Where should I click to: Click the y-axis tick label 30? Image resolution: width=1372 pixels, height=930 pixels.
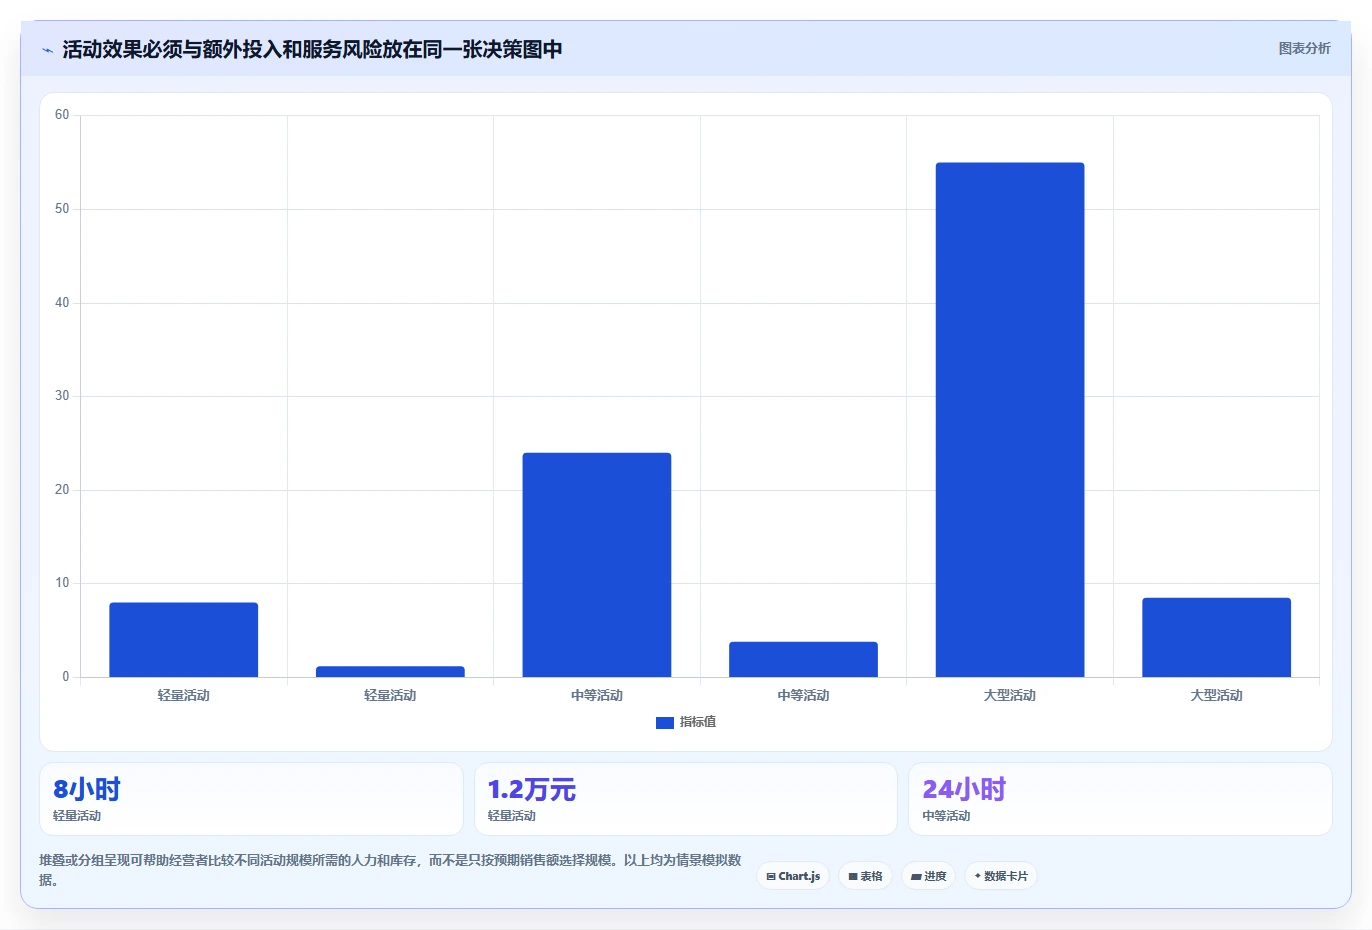coord(62,396)
